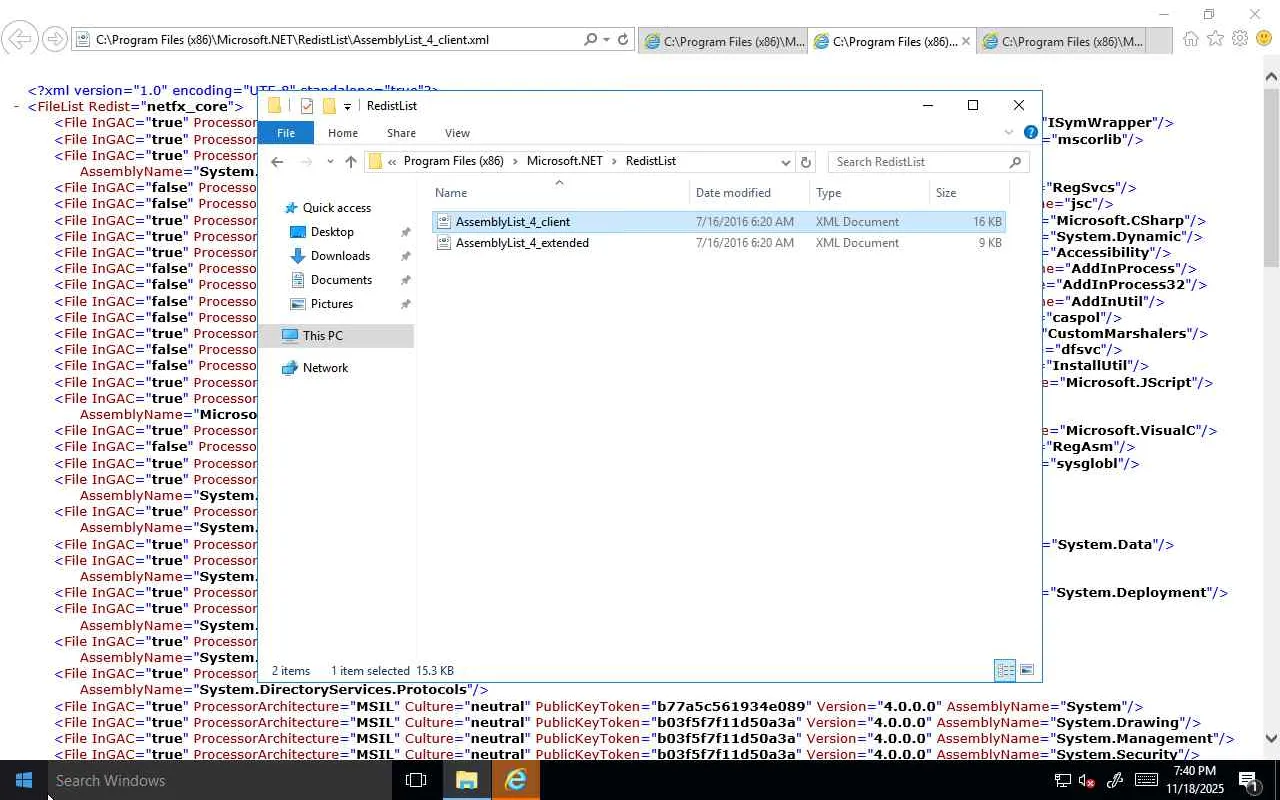
Task: Open the Favorites star in Internet Explorer
Action: 1215,39
